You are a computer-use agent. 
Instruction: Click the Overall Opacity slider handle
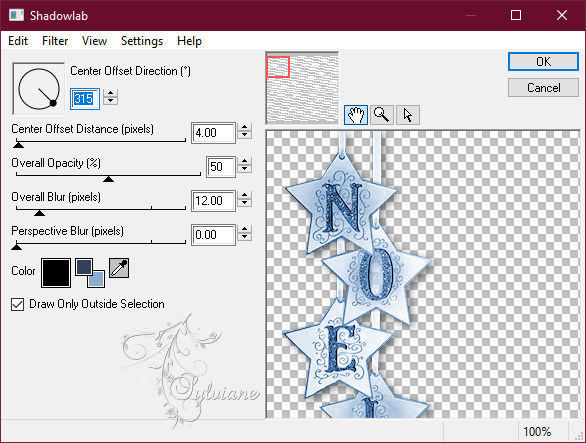coord(108,179)
